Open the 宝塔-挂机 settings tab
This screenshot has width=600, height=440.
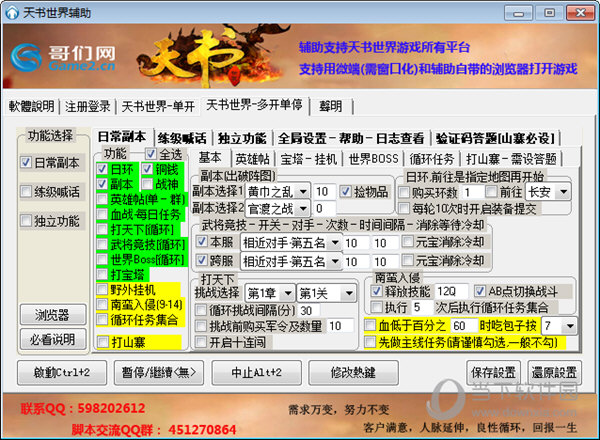[x=308, y=159]
